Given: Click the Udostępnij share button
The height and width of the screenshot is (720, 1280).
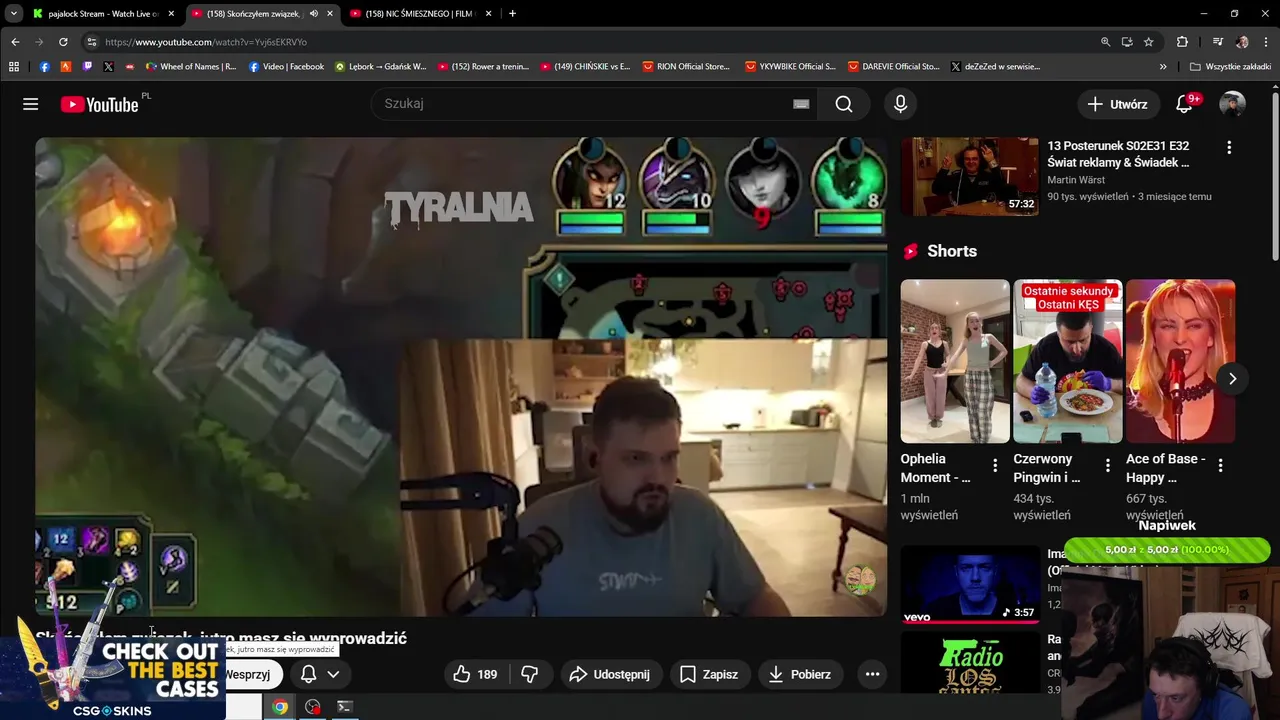Looking at the screenshot, I should 609,674.
